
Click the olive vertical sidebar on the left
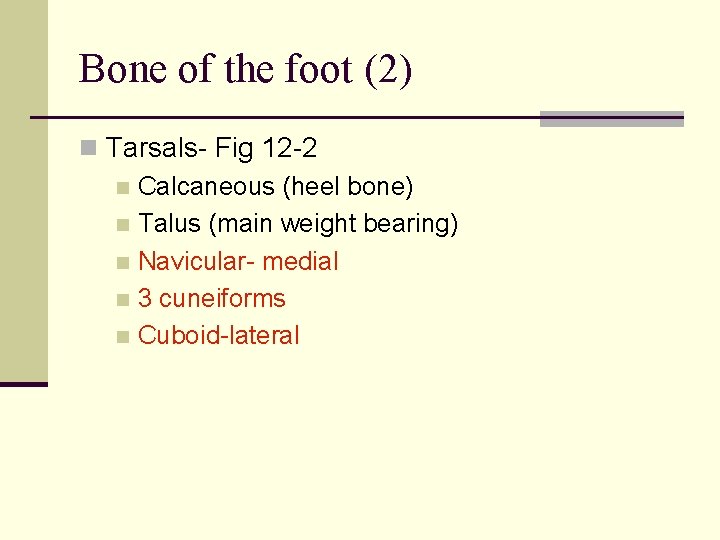[x=23, y=190]
